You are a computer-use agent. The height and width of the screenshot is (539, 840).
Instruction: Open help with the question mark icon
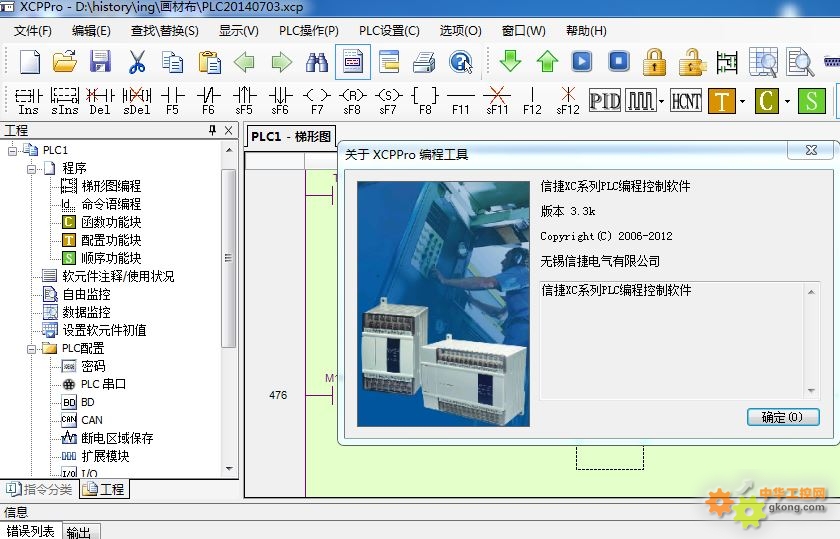pyautogui.click(x=460, y=62)
